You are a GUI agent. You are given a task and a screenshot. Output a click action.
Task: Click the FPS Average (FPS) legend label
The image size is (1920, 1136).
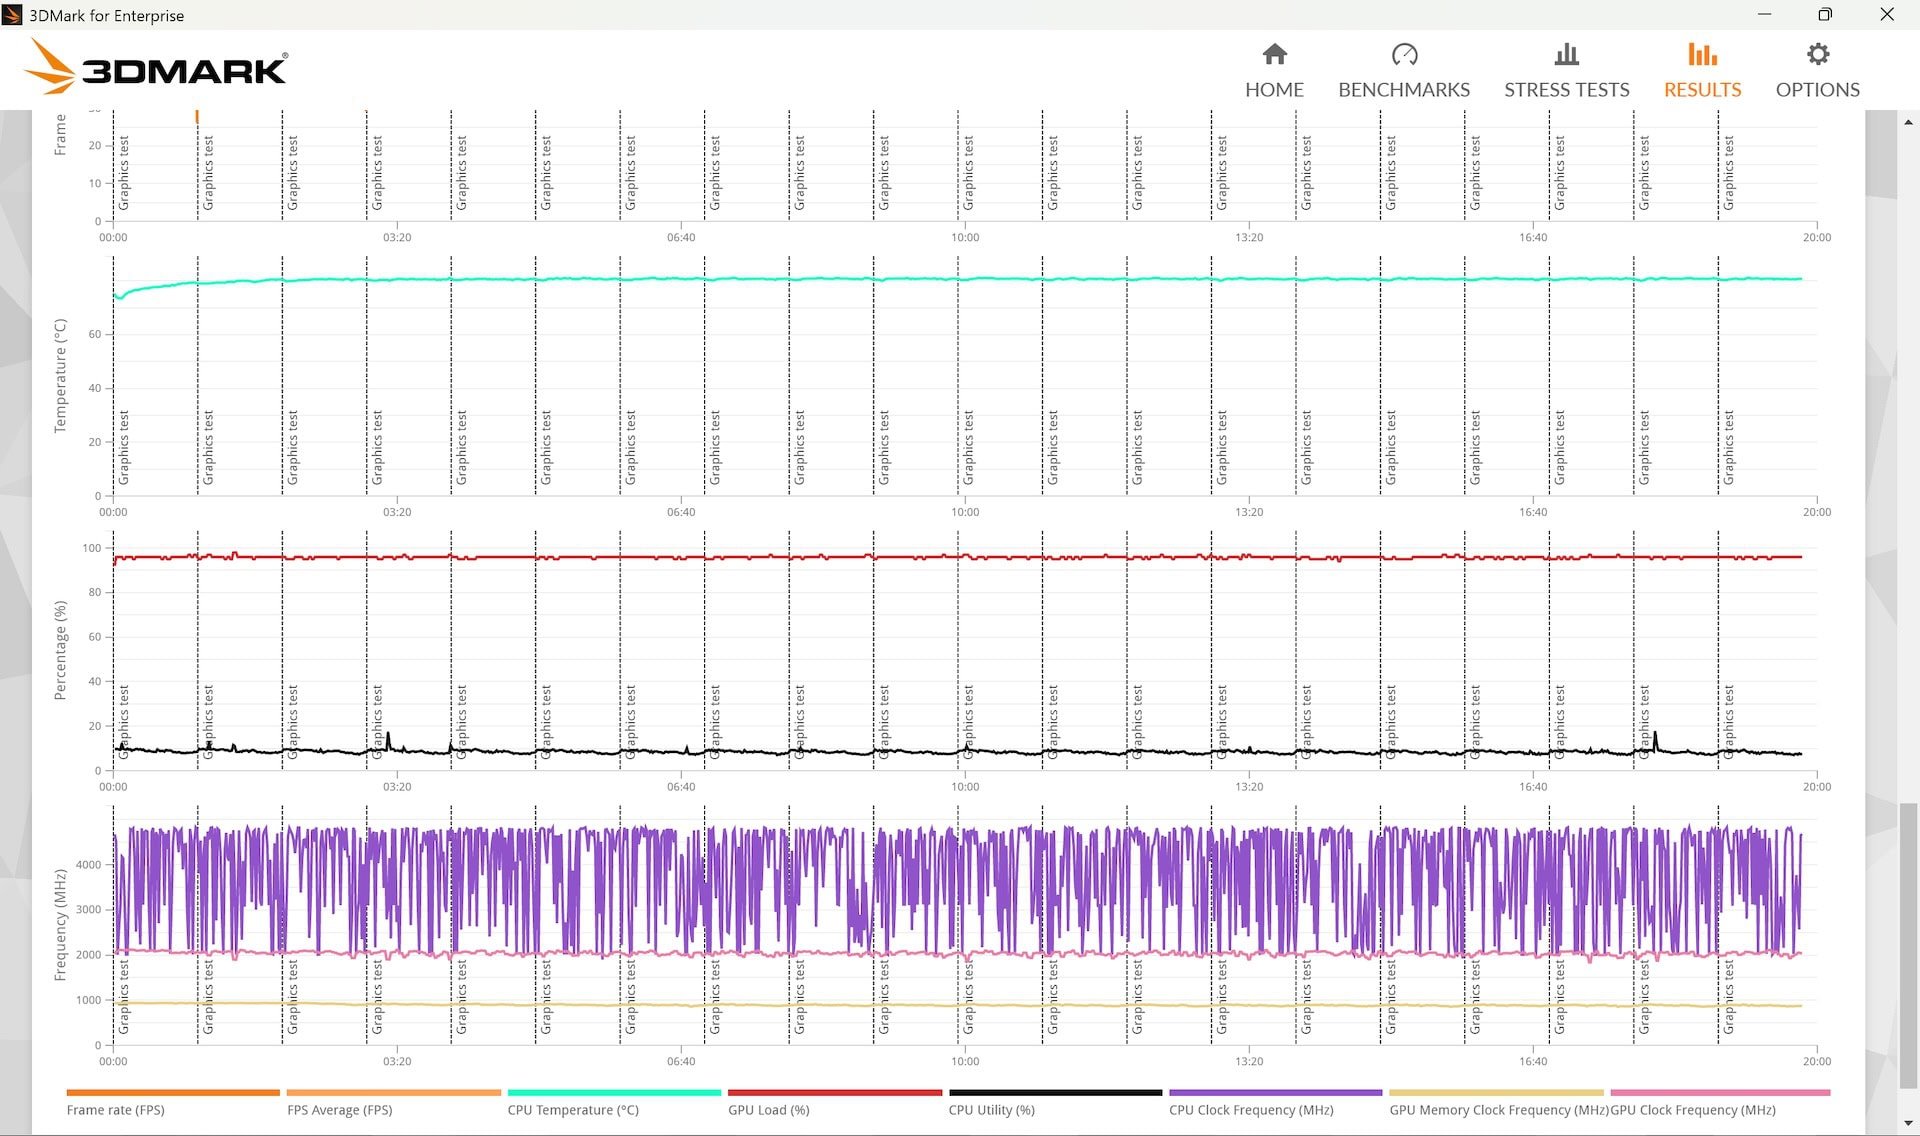coord(339,1110)
